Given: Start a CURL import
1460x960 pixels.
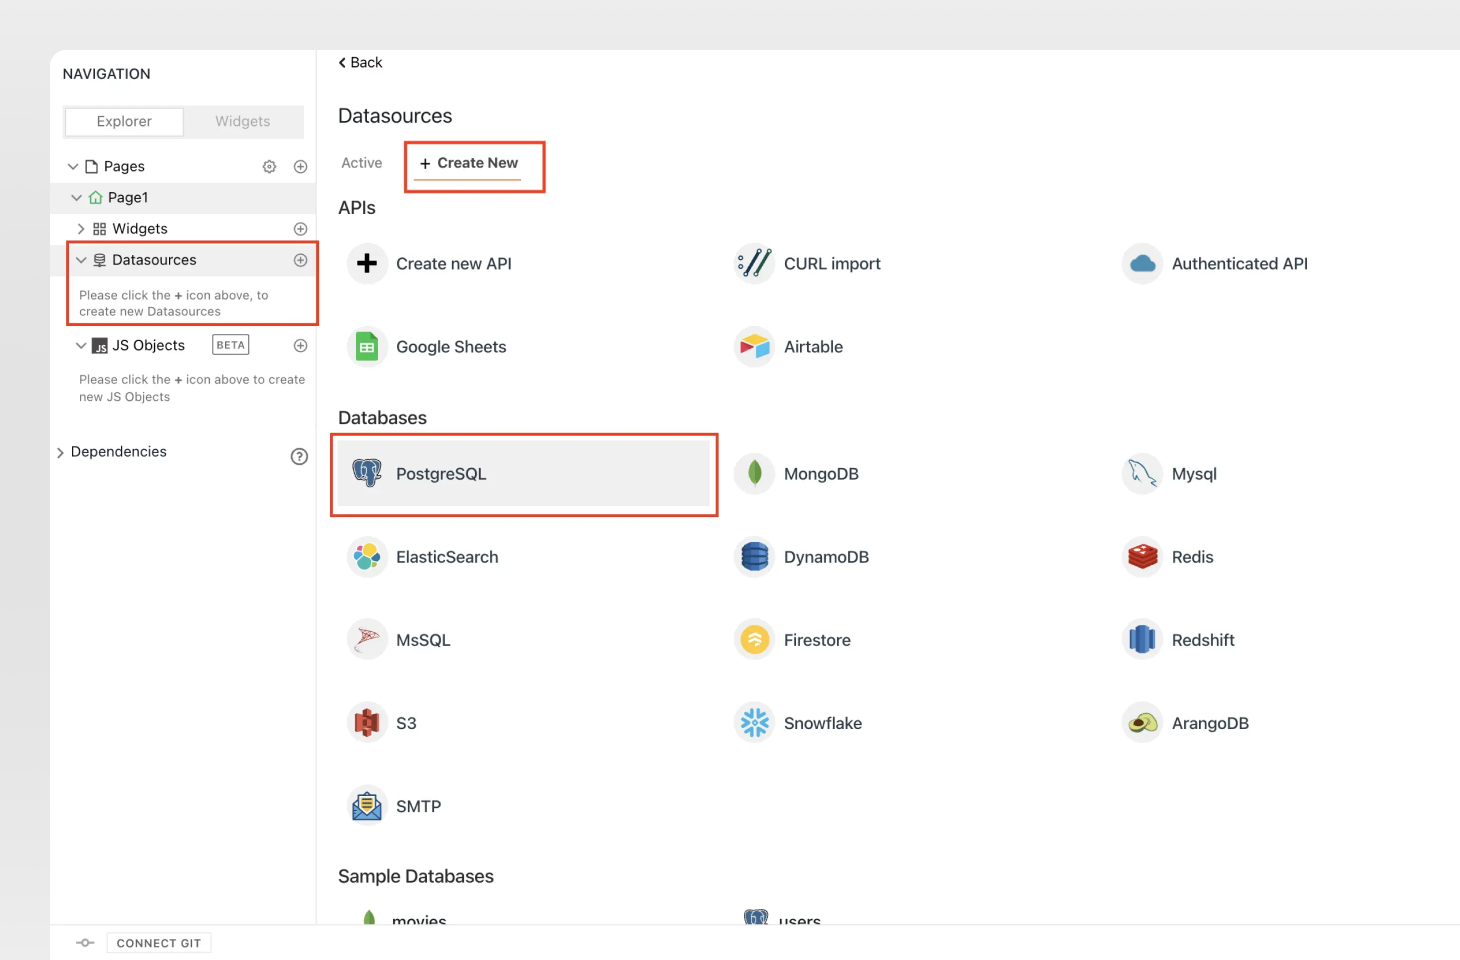Looking at the screenshot, I should coord(832,263).
